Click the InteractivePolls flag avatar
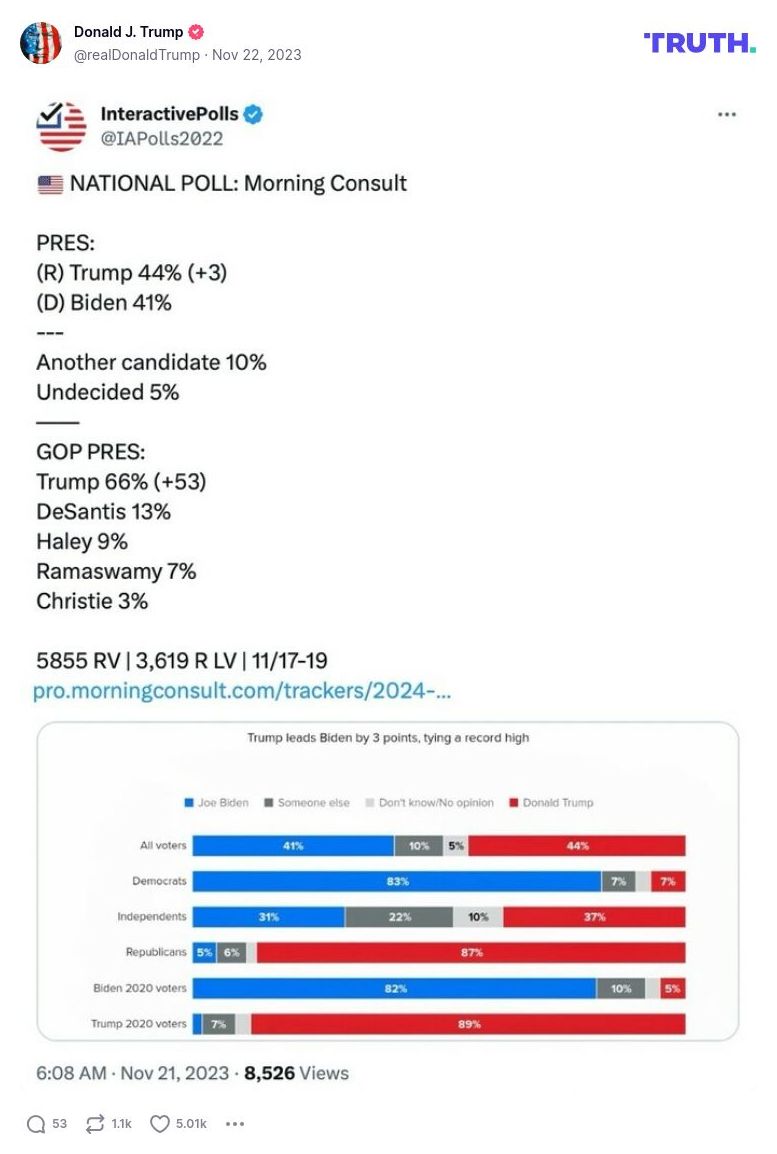This screenshot has height=1154, width=777. 62,126
